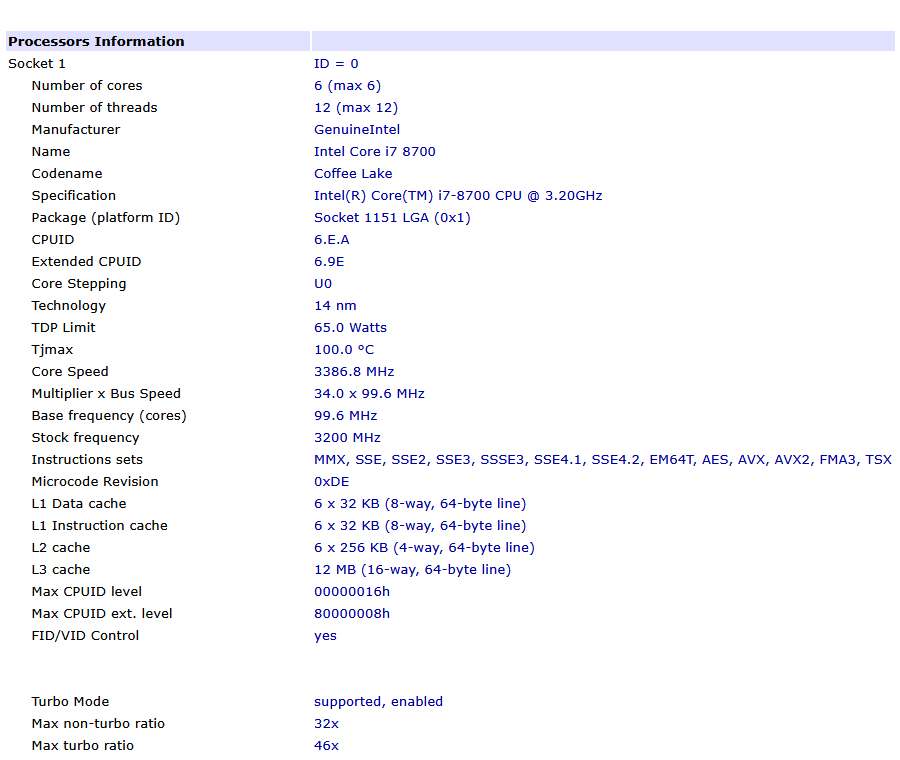Select the Turbo Mode supported, enabled value
The height and width of the screenshot is (760, 900).
click(378, 701)
